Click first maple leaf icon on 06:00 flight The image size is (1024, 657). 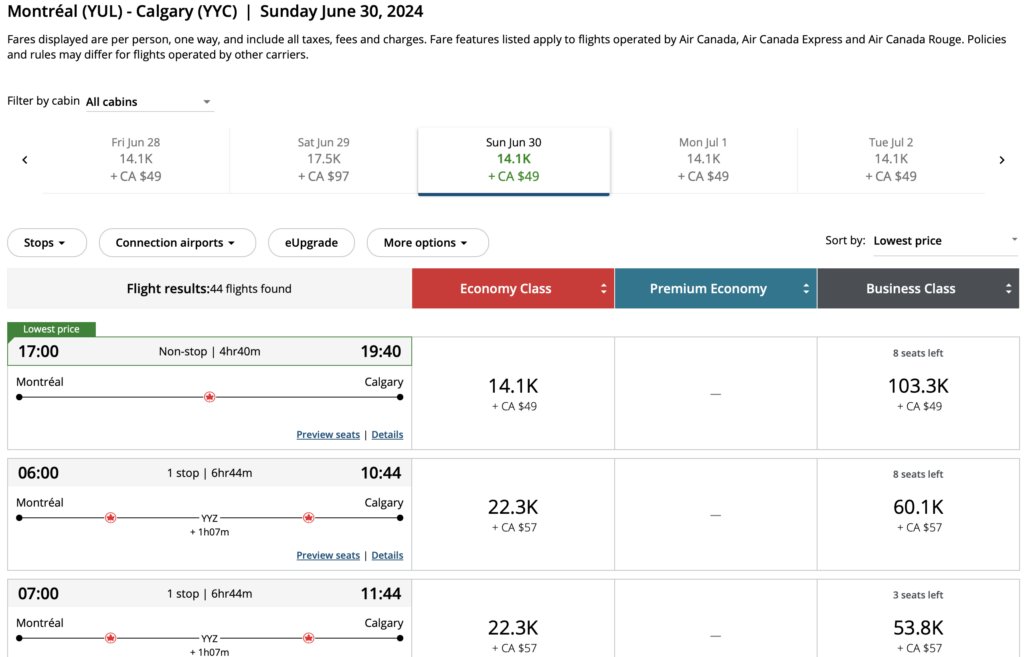(x=111, y=518)
